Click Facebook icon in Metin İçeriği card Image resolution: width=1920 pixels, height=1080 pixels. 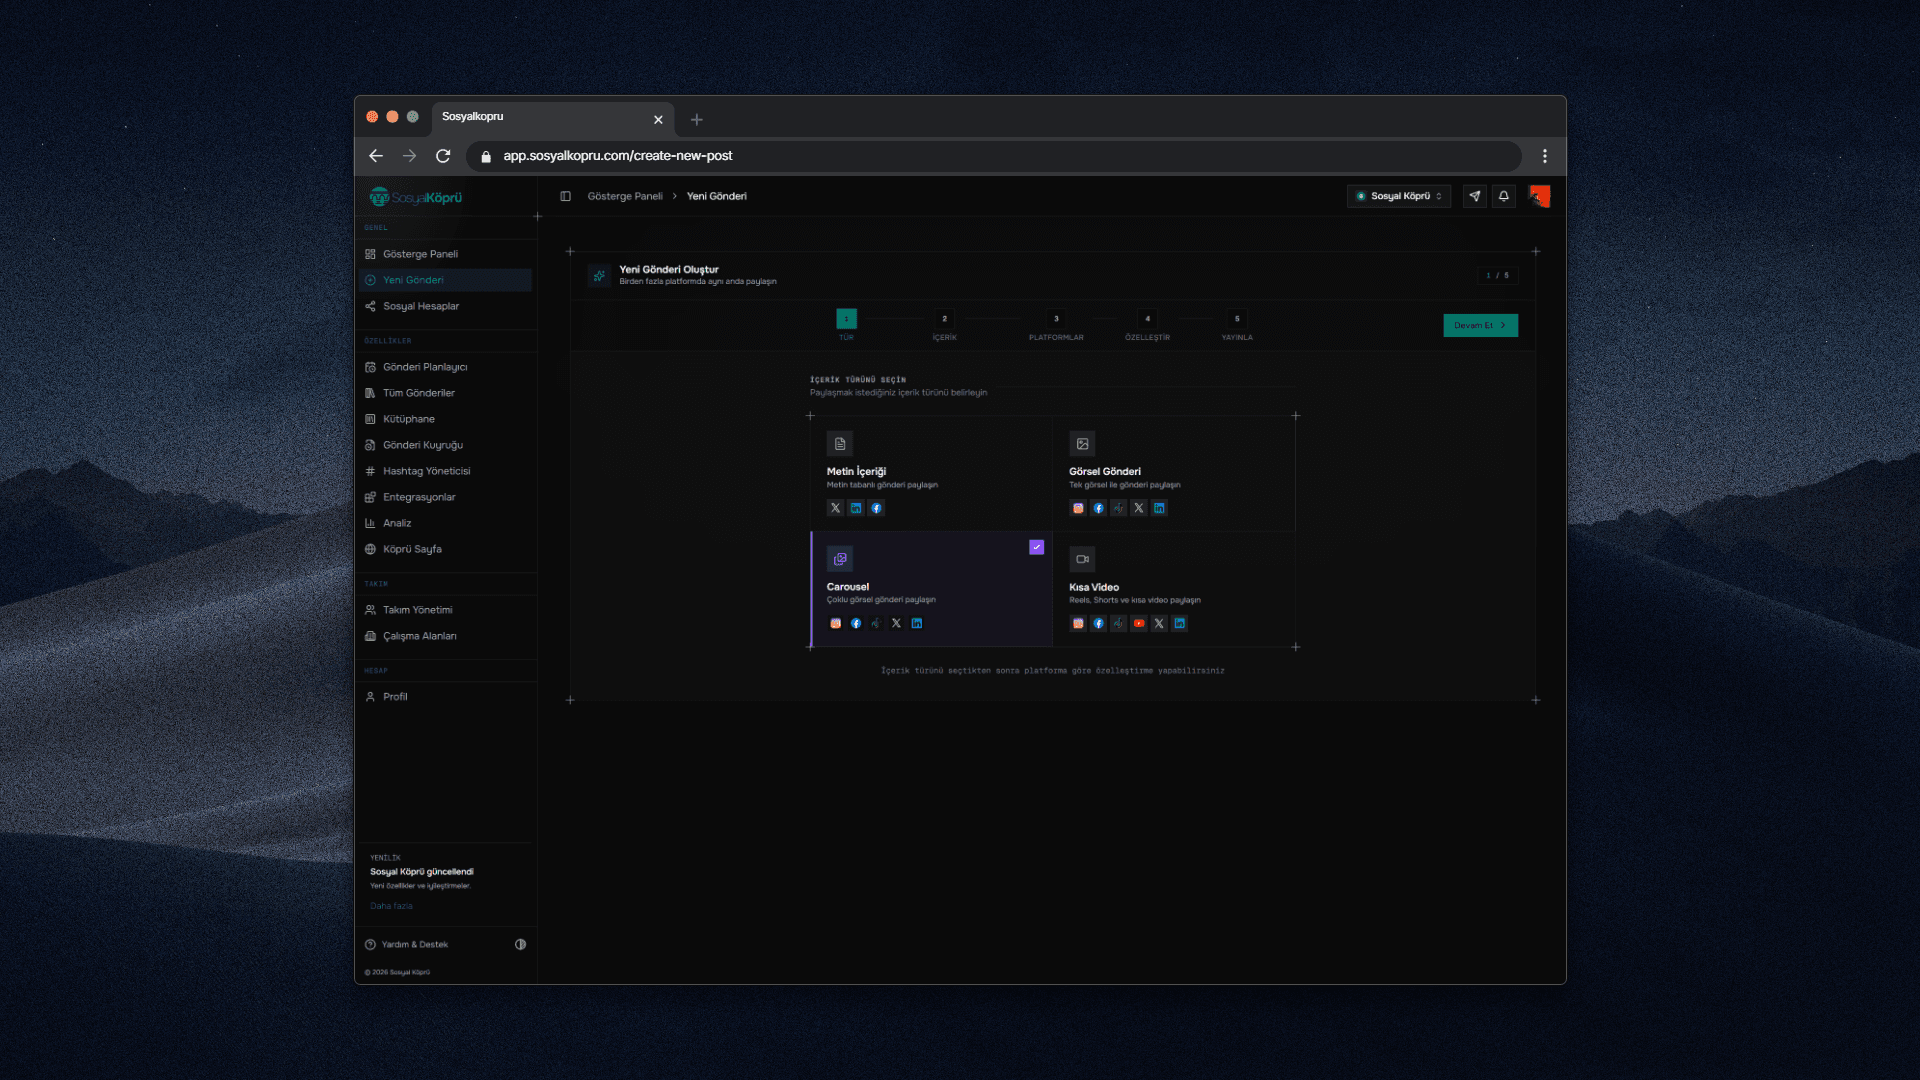876,508
